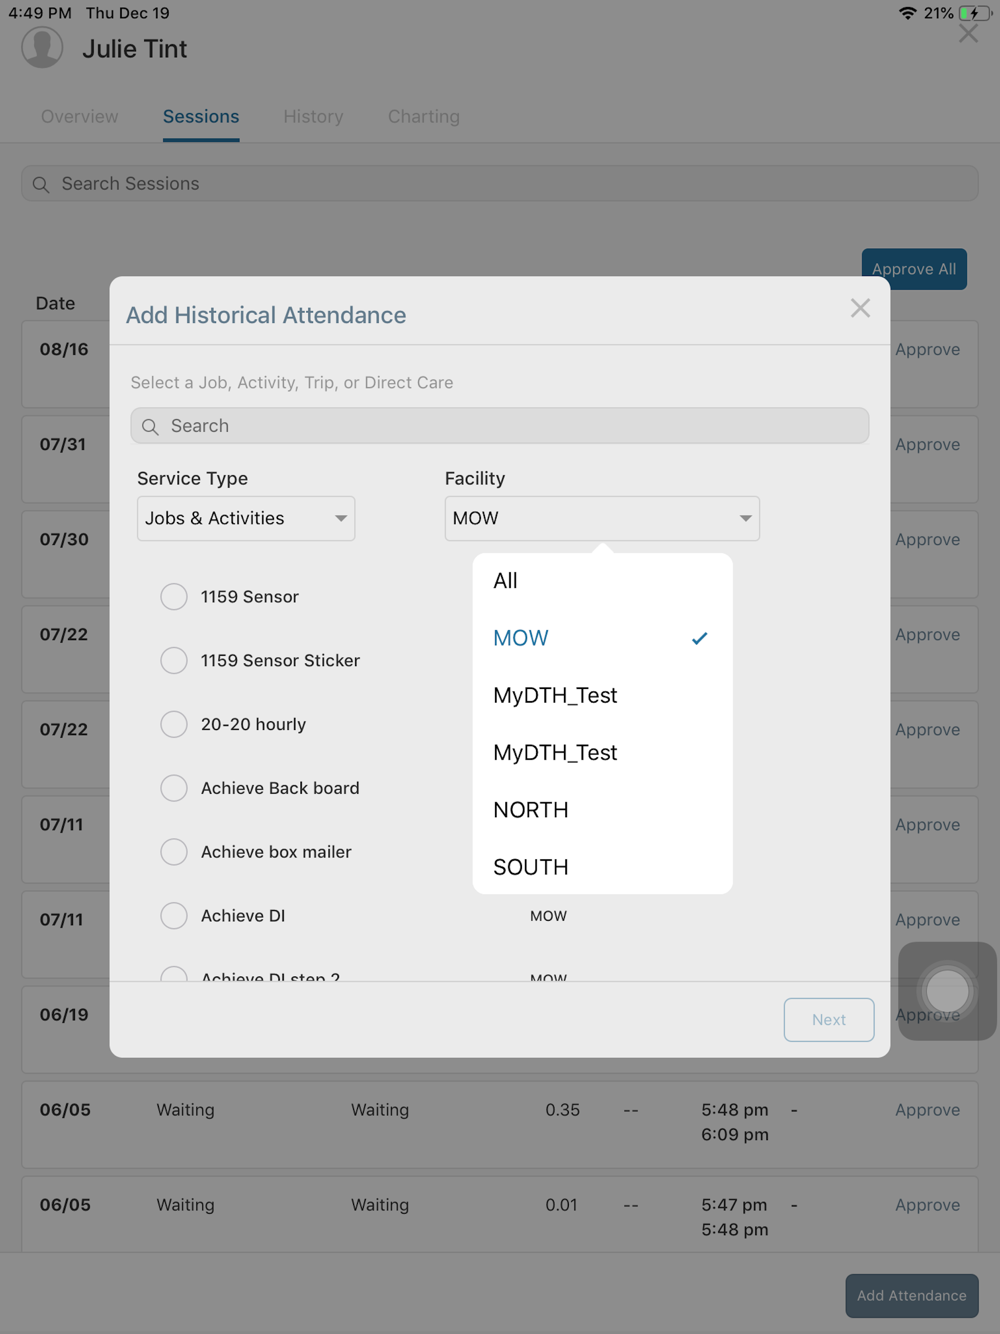Approve the 08/16 session
Image resolution: width=1000 pixels, height=1334 pixels.
927,350
